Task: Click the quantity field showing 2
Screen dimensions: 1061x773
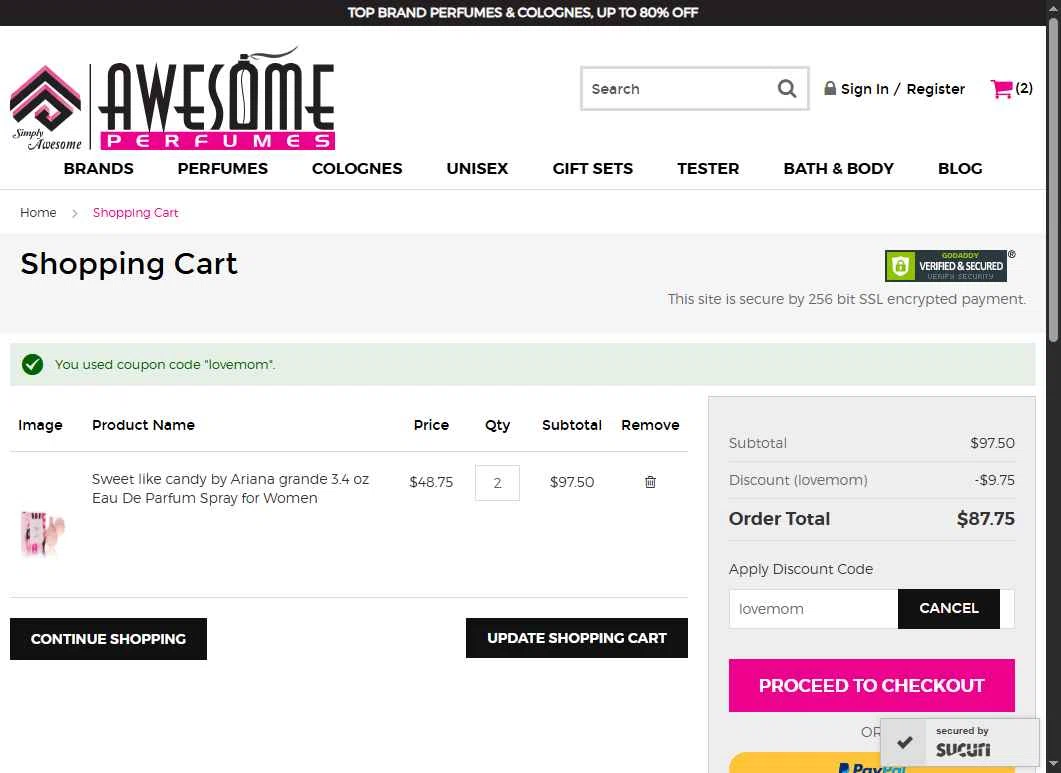Action: click(x=497, y=483)
